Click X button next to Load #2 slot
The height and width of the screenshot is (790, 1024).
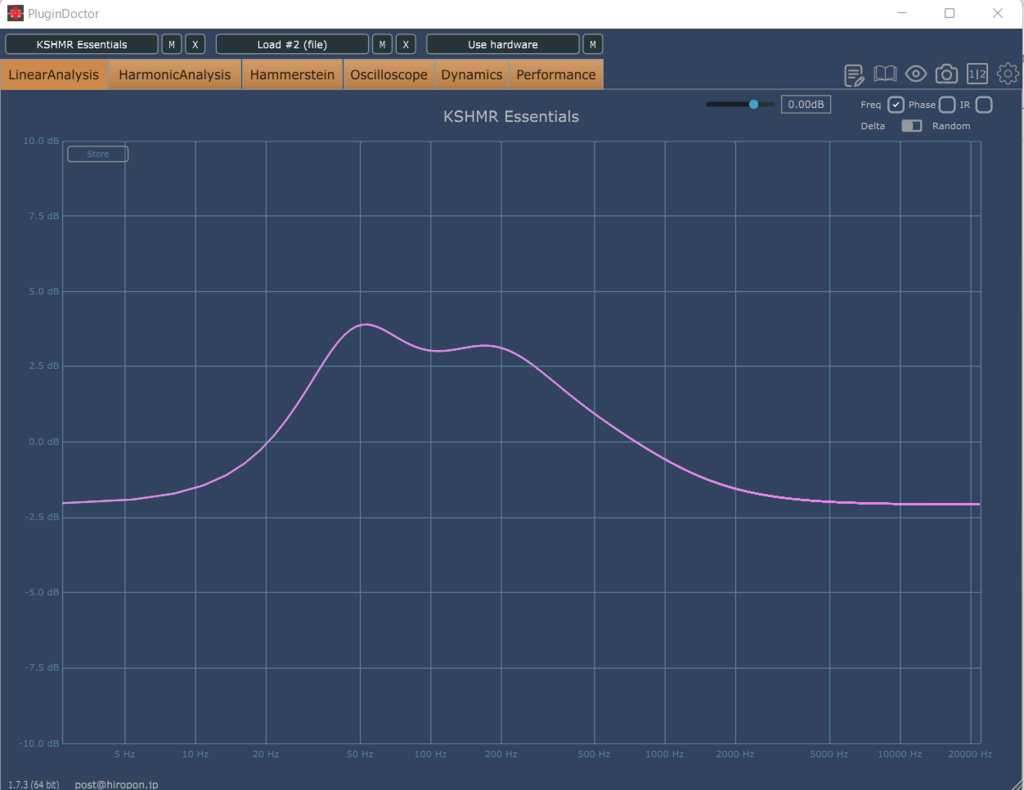click(x=406, y=44)
